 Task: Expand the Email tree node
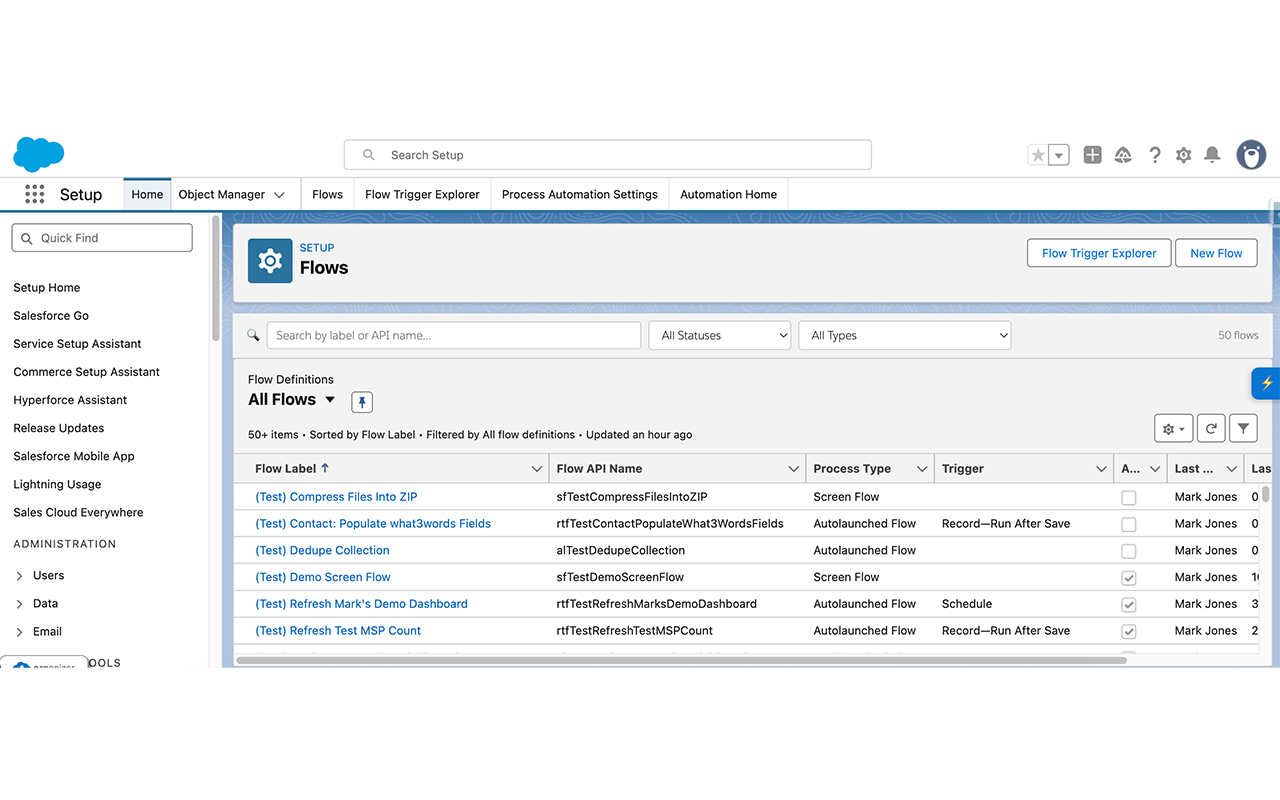tap(20, 632)
